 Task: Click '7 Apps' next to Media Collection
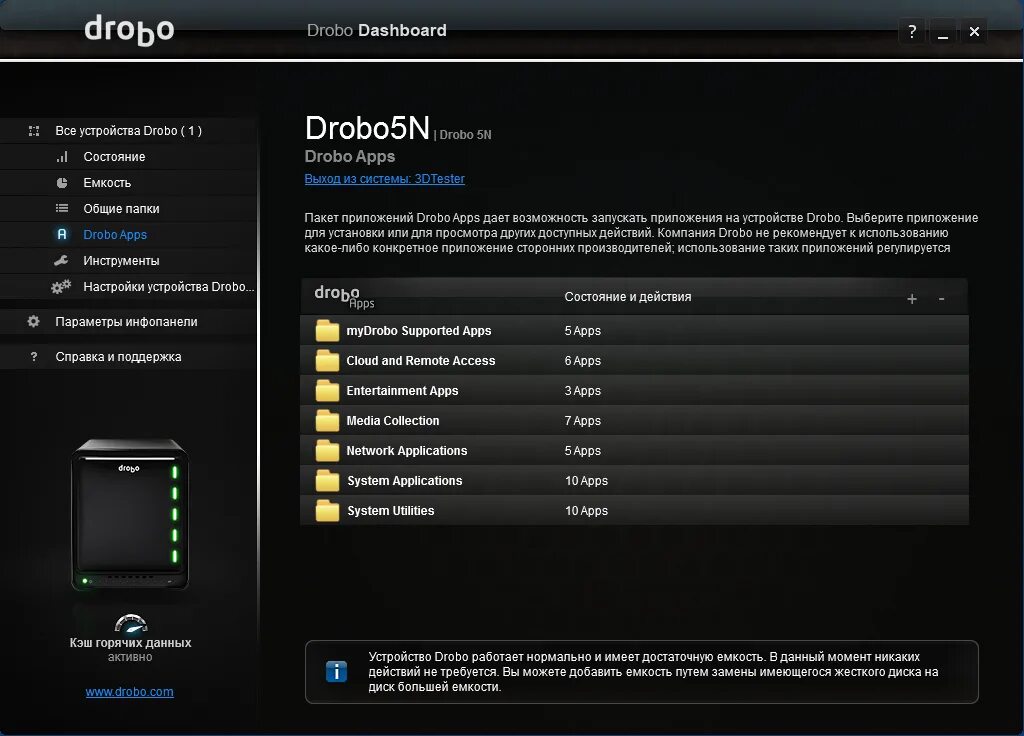[x=583, y=421]
